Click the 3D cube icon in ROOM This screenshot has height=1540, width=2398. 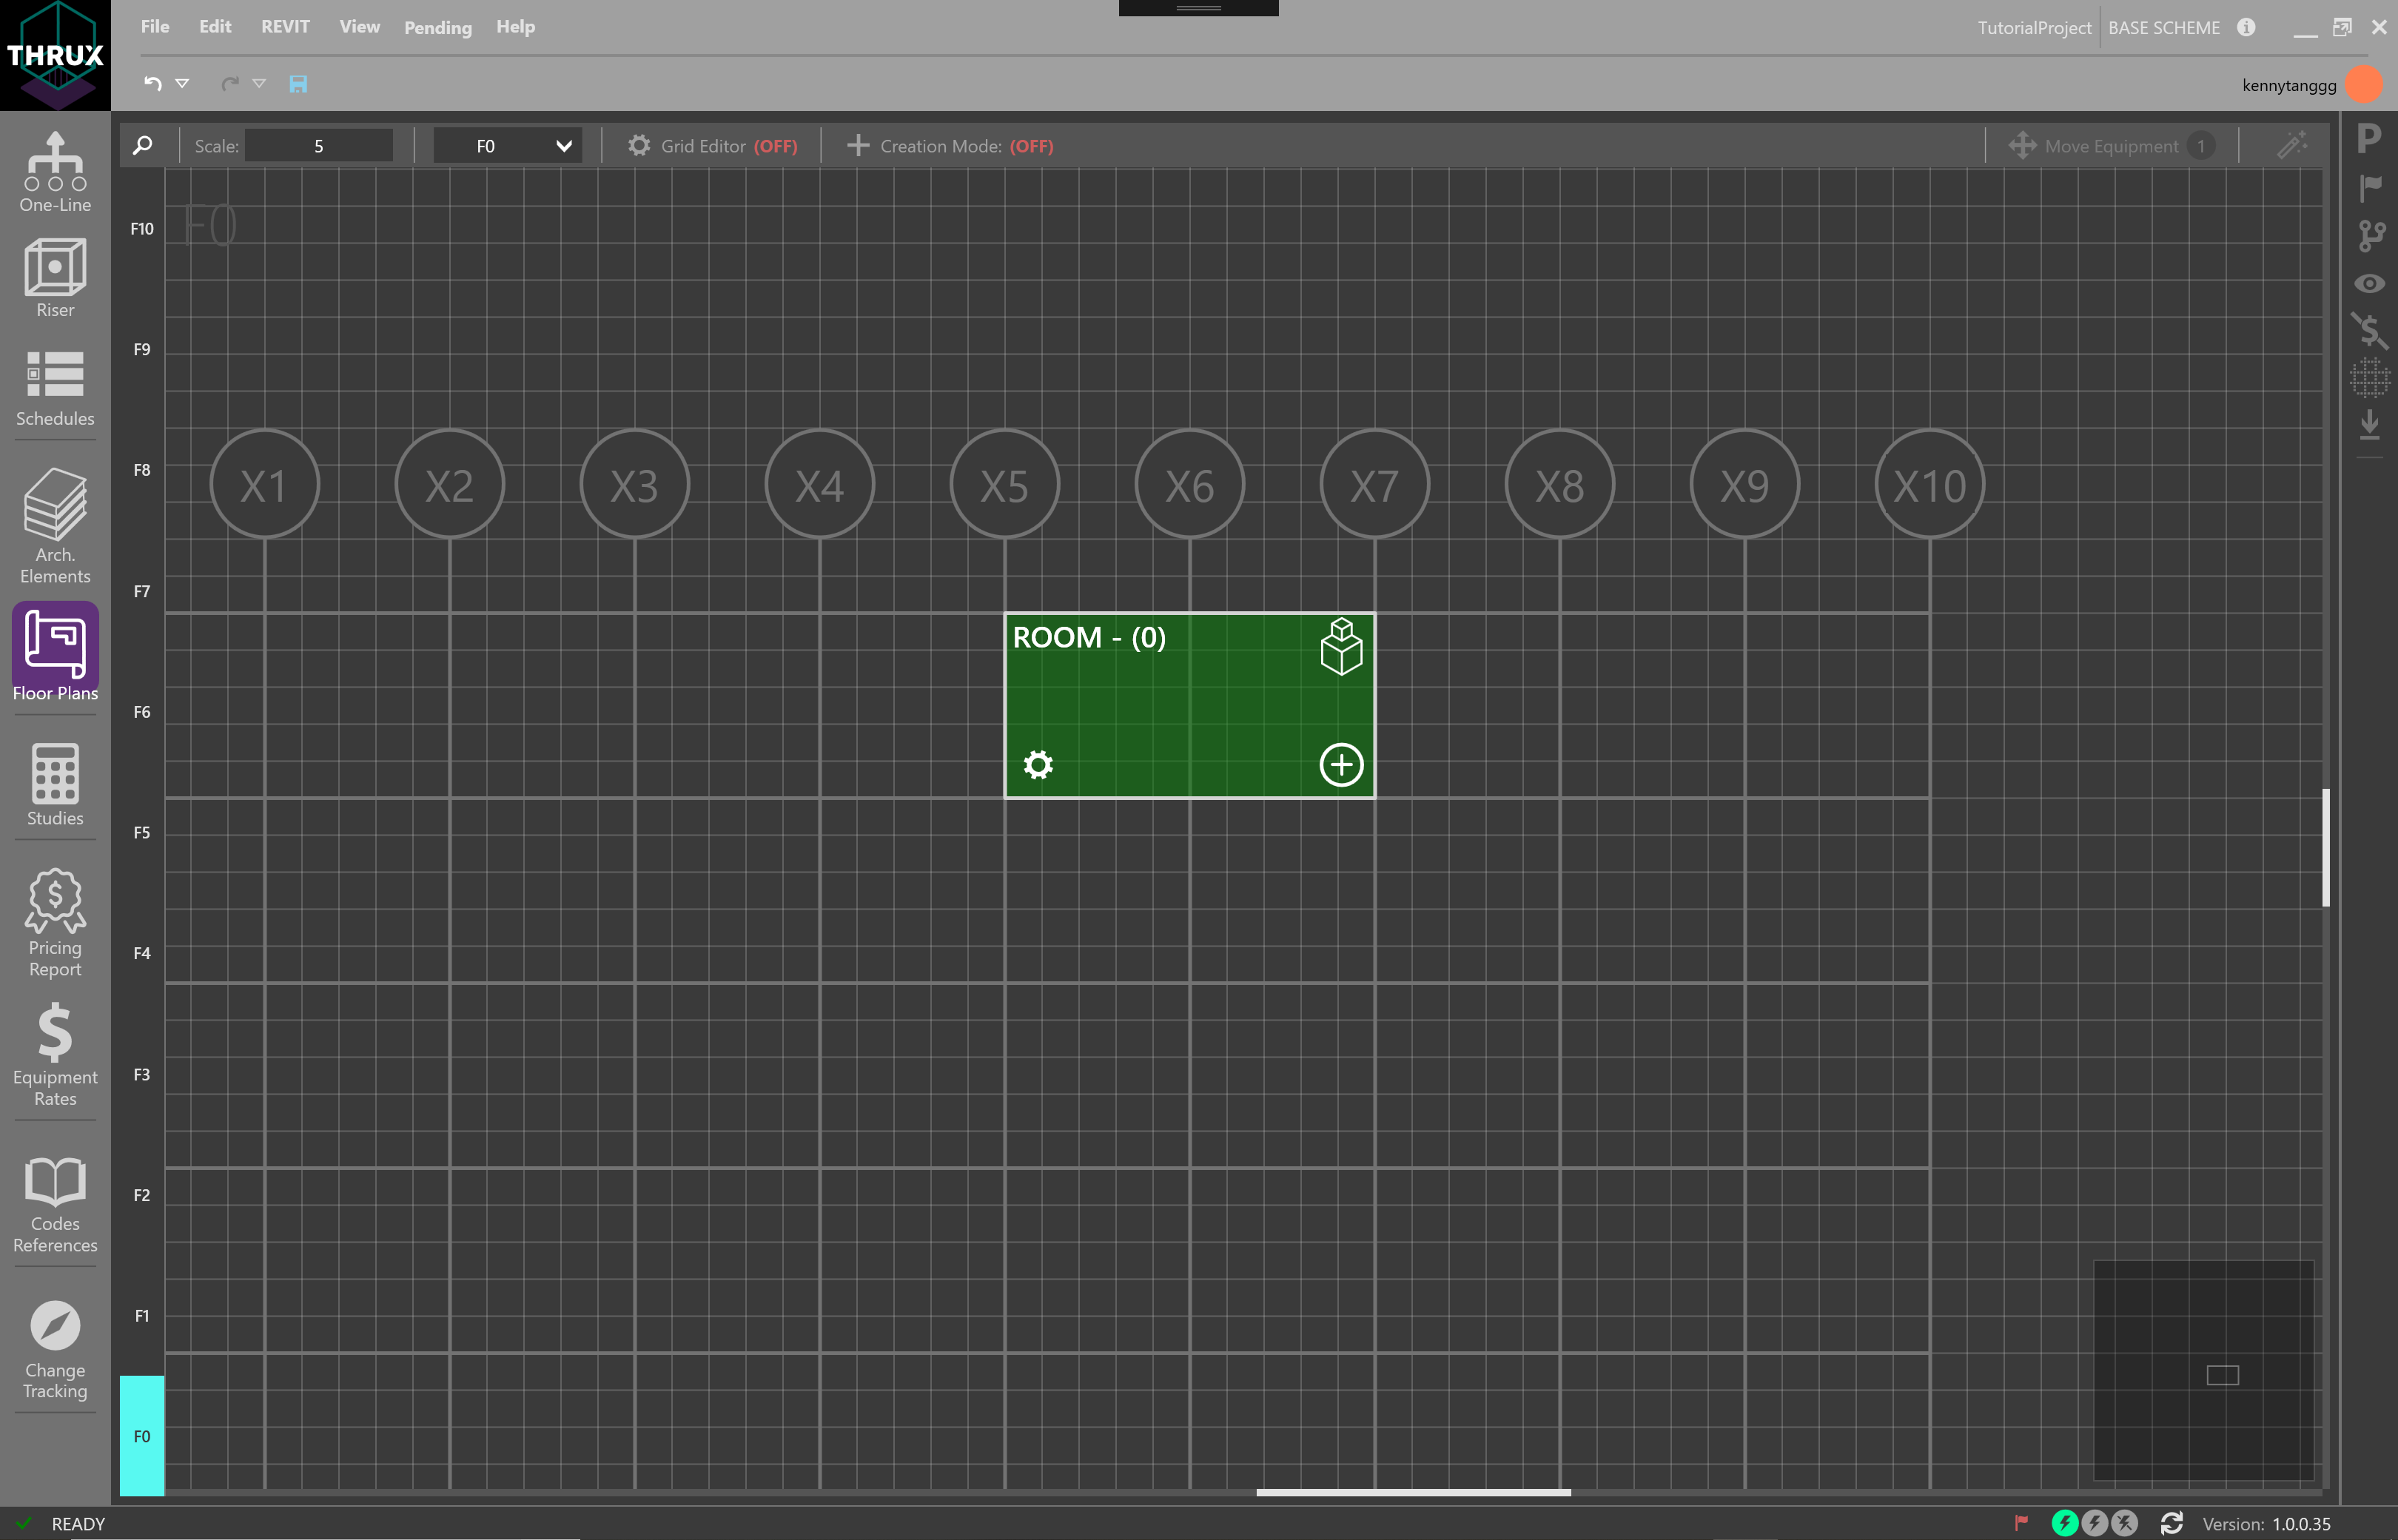tap(1341, 647)
